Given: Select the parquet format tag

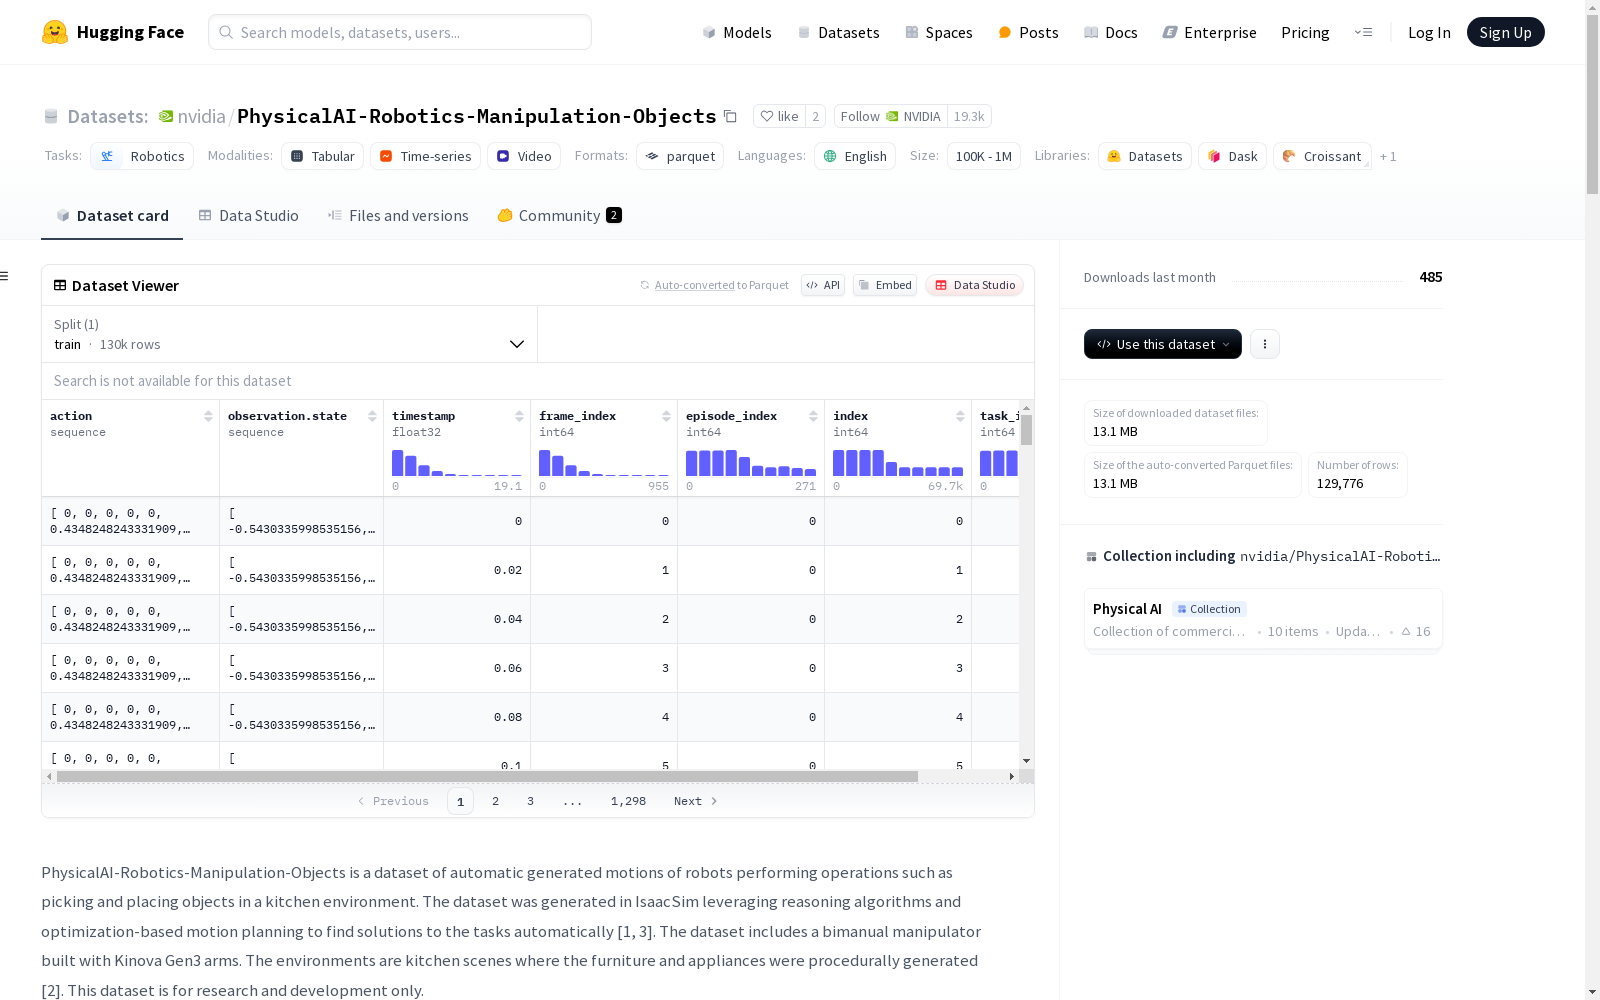Looking at the screenshot, I should [680, 156].
